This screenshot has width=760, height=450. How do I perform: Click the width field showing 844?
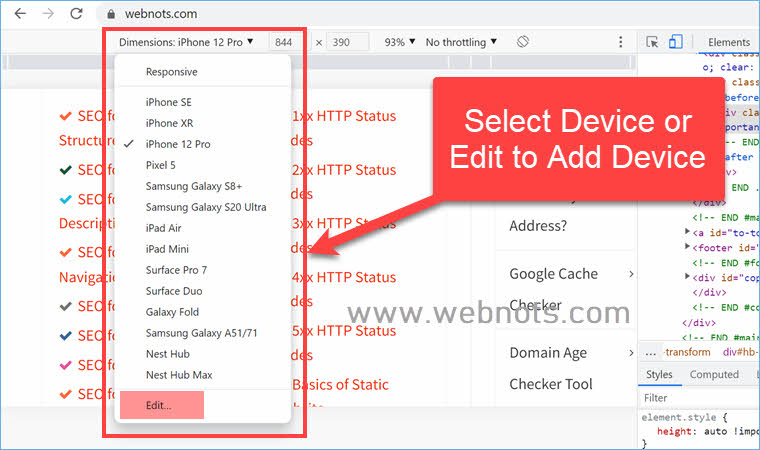[x=284, y=42]
